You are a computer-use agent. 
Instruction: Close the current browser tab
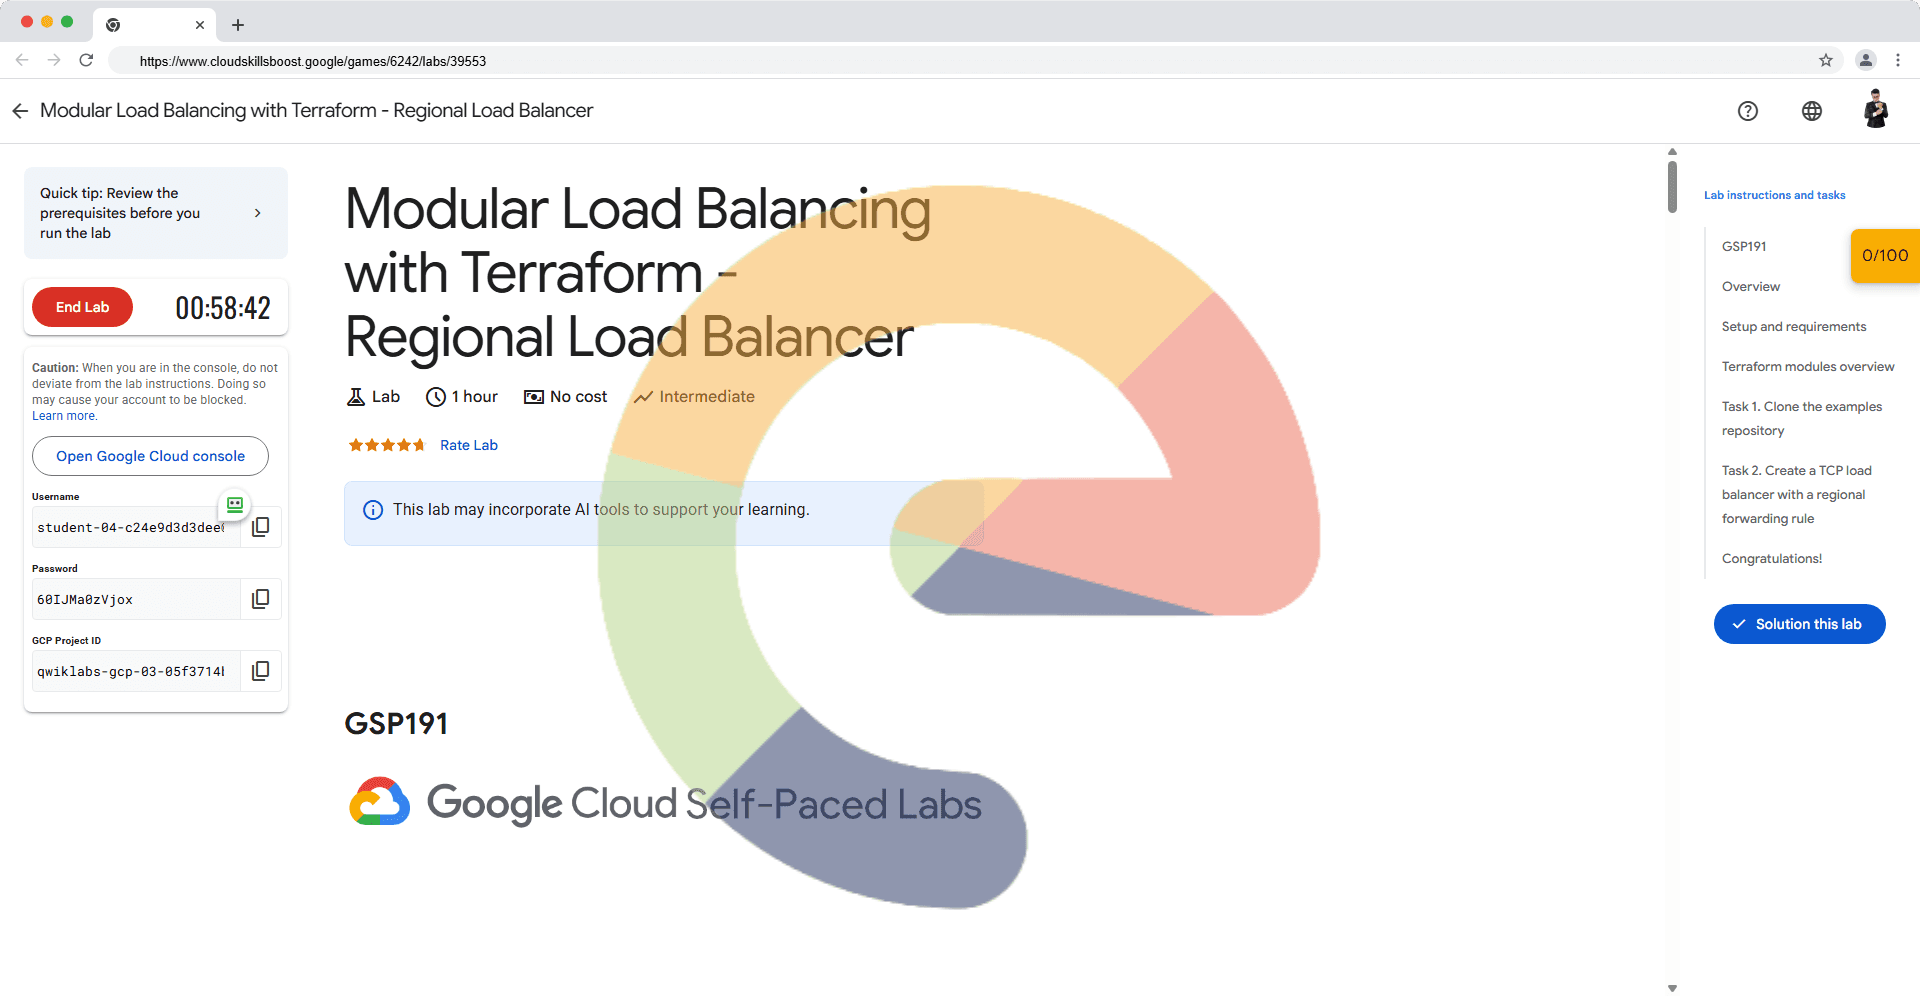point(200,25)
